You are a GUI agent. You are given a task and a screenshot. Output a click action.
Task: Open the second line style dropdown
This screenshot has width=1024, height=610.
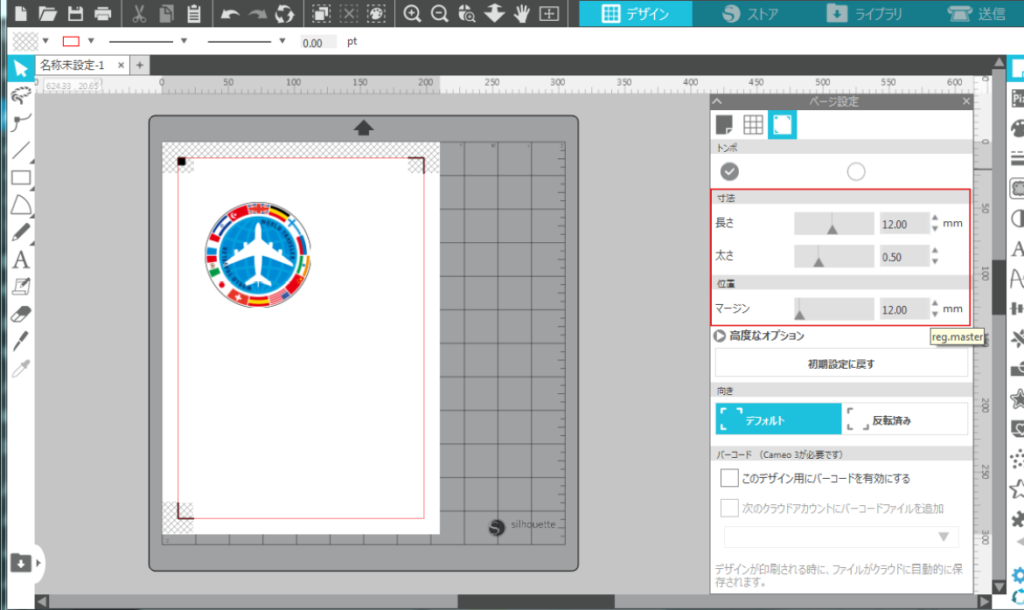click(282, 41)
